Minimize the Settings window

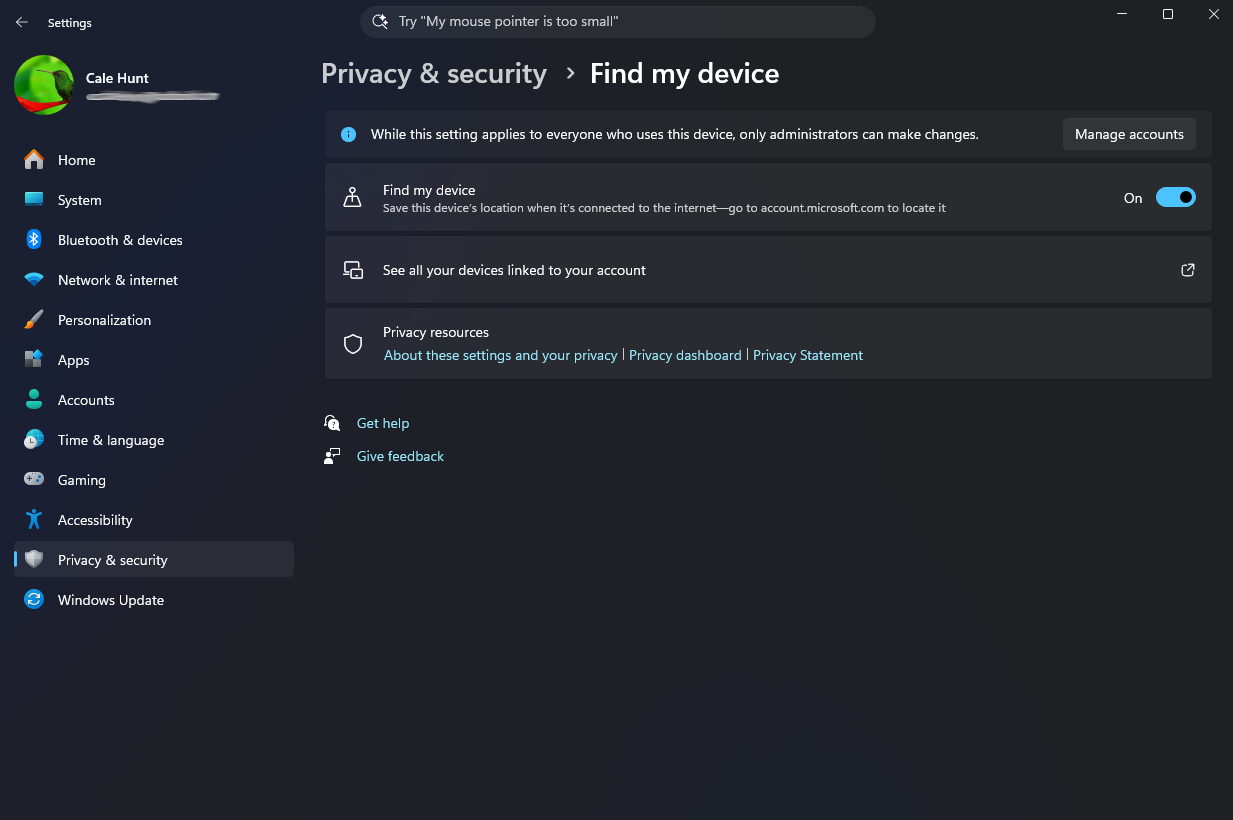[x=1122, y=14]
